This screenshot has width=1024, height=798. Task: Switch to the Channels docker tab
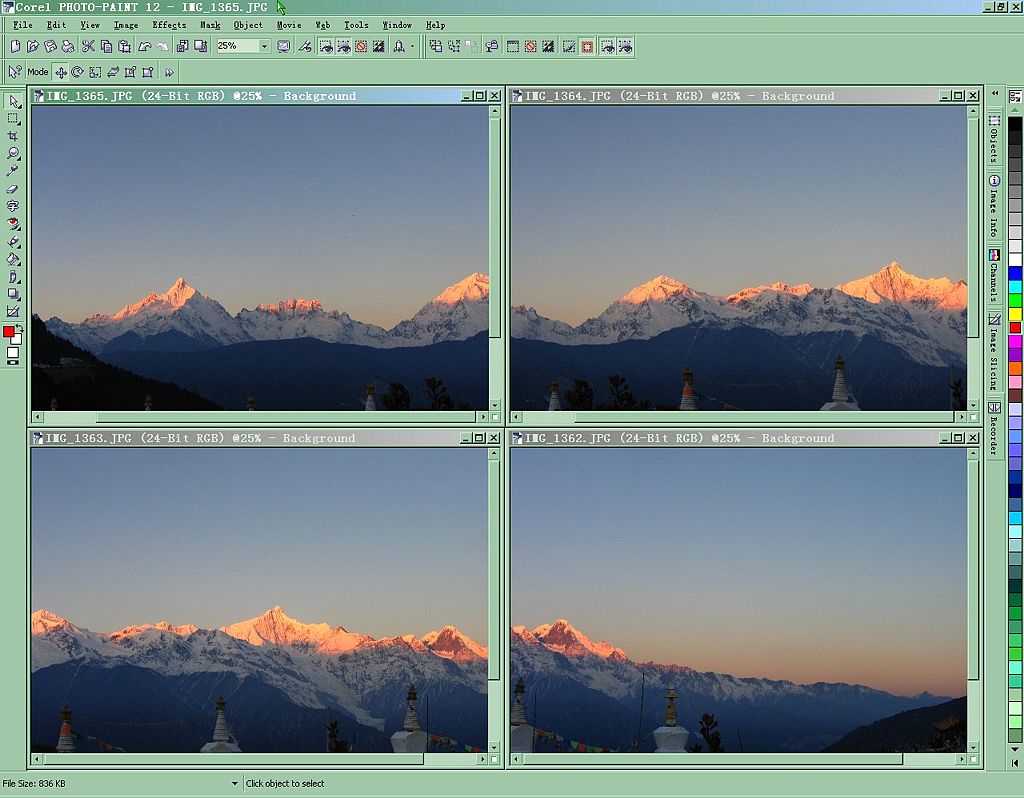[994, 275]
